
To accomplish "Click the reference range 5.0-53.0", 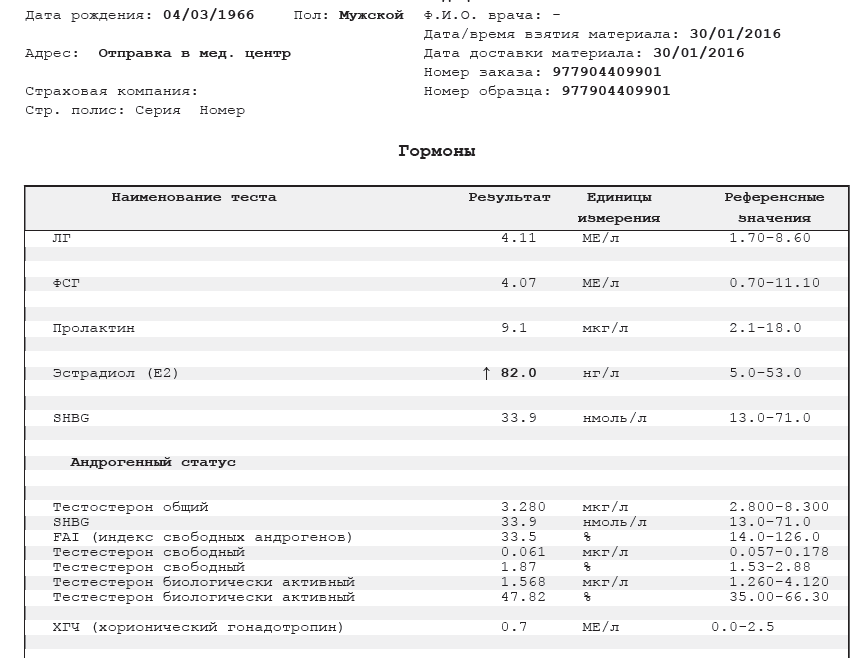I will coord(765,373).
